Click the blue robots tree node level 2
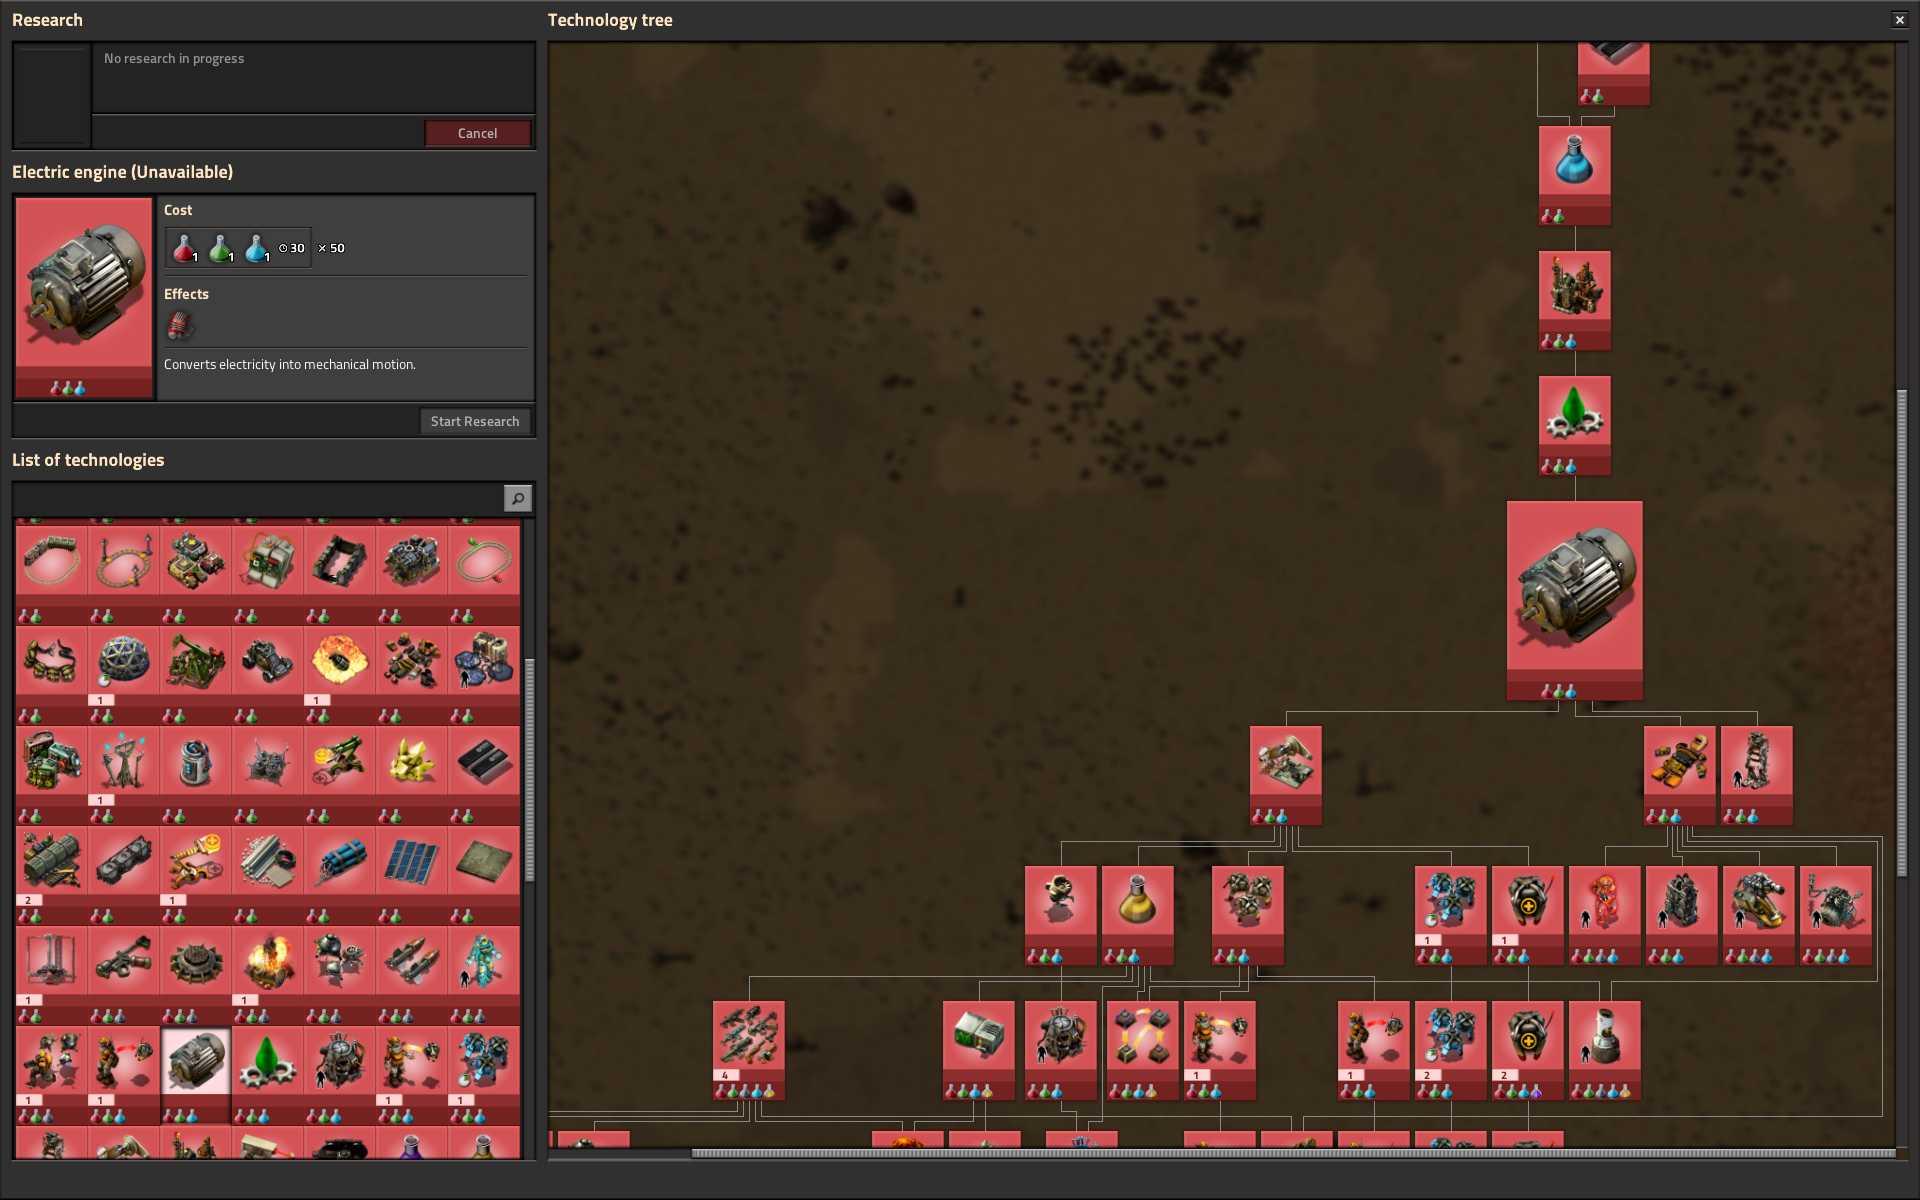 click(x=1450, y=1050)
